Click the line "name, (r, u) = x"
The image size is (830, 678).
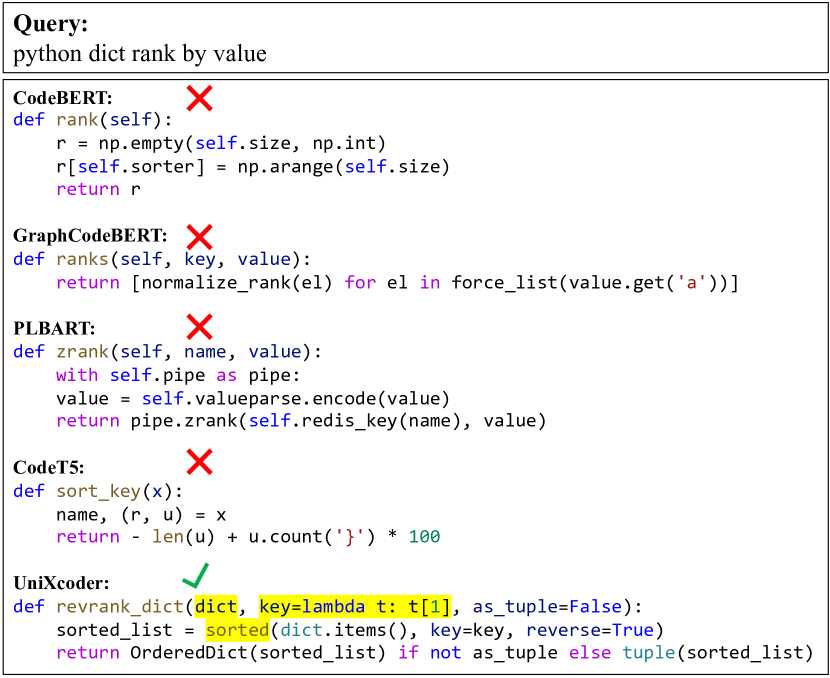pyautogui.click(x=141, y=515)
